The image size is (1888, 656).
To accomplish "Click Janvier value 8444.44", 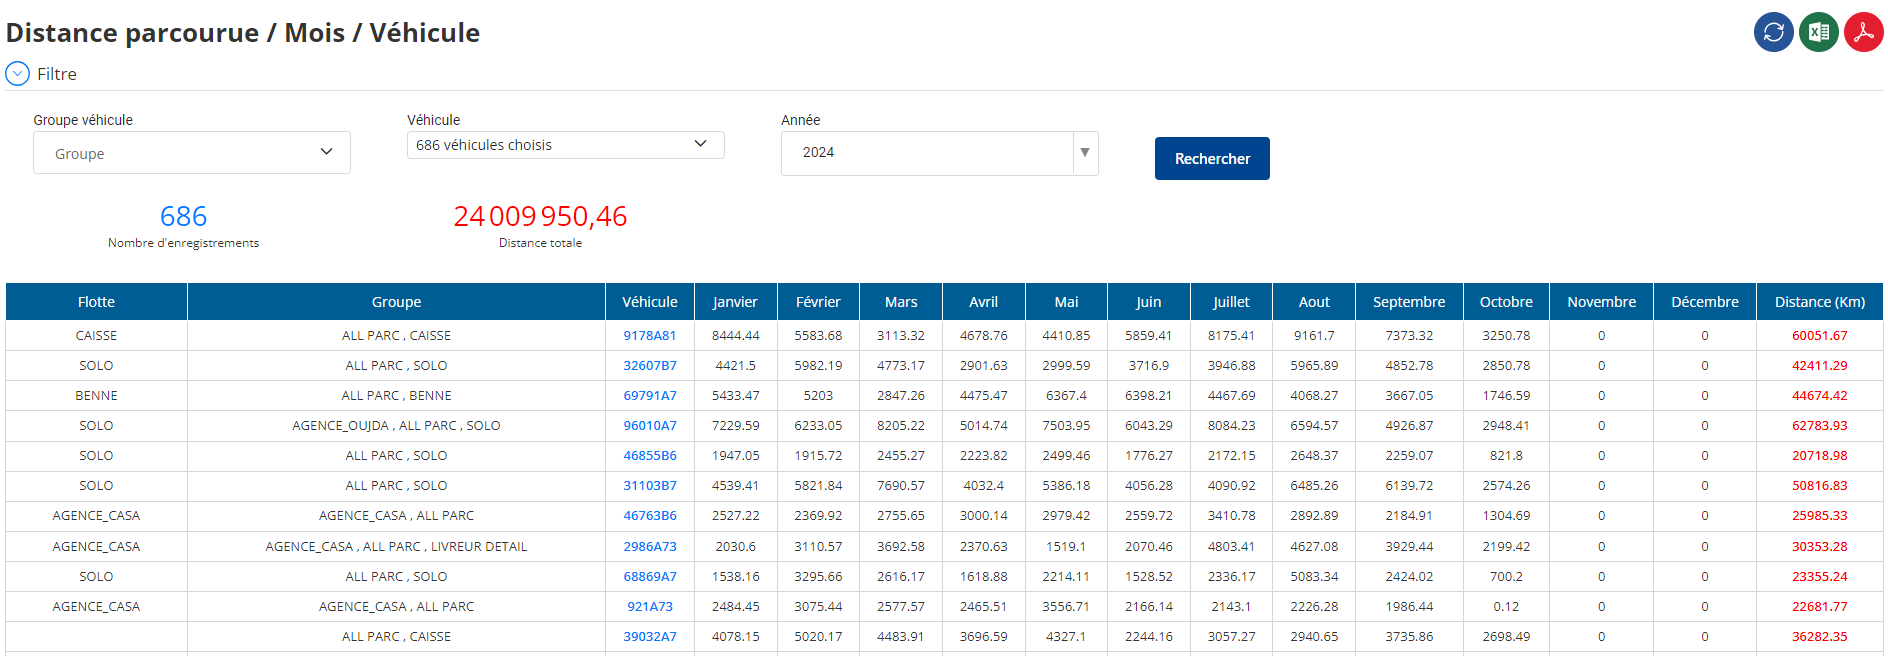I will coord(735,336).
